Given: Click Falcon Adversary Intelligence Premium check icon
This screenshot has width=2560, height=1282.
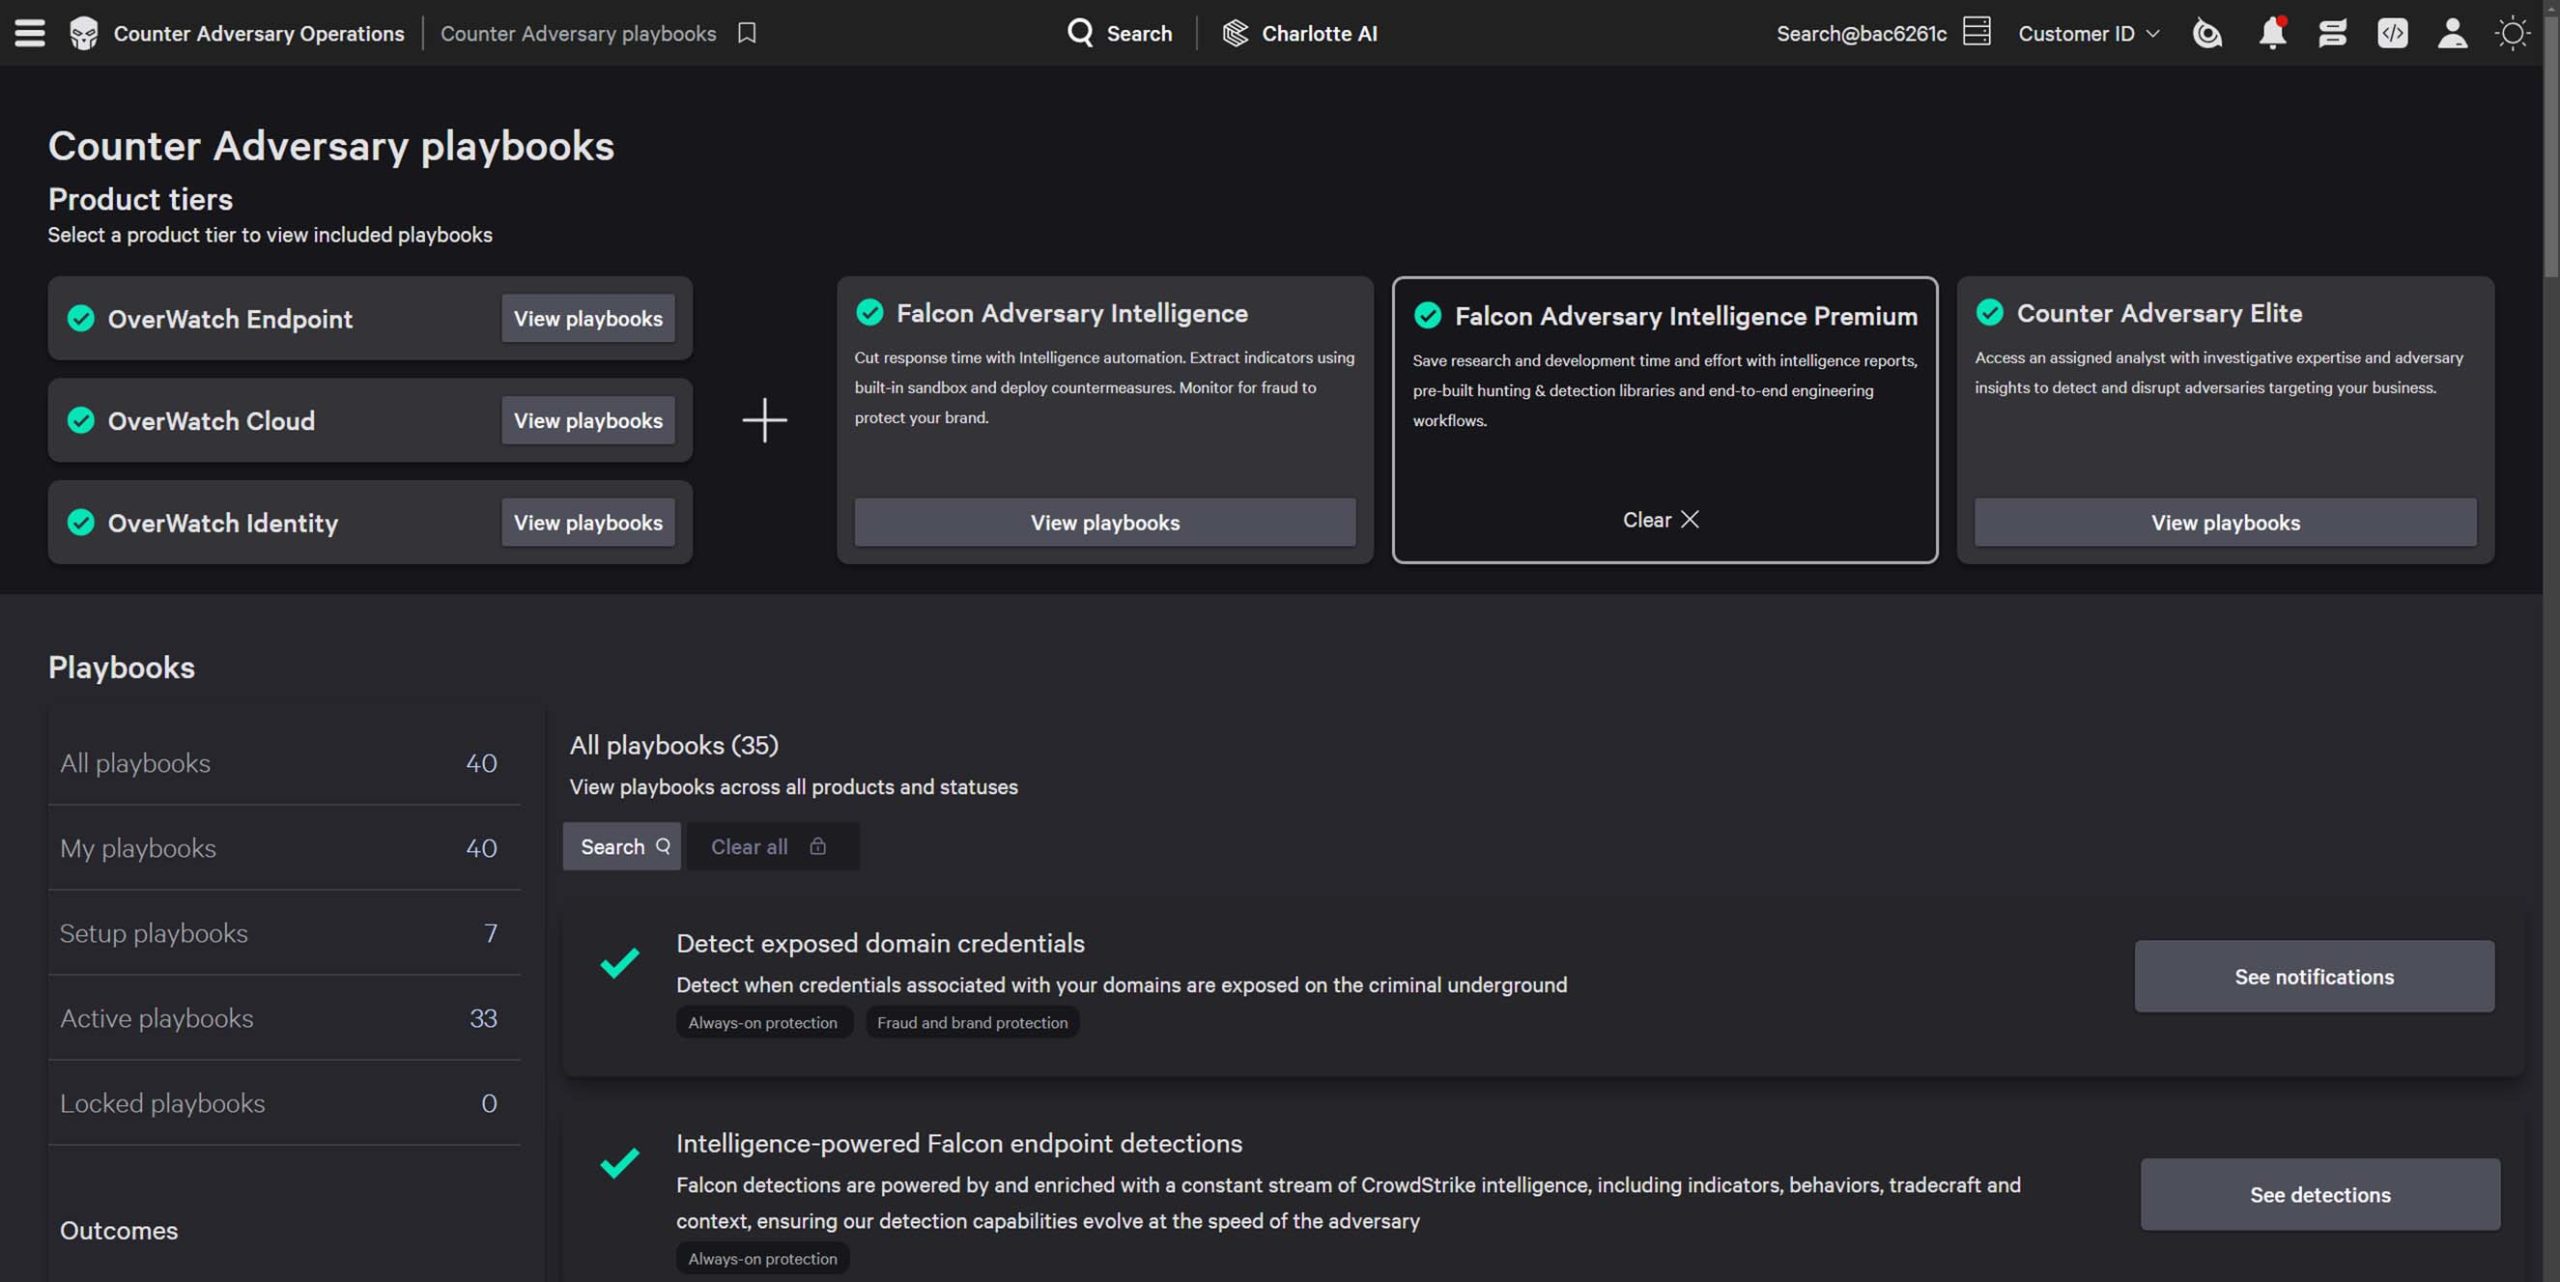Looking at the screenshot, I should (x=1428, y=316).
